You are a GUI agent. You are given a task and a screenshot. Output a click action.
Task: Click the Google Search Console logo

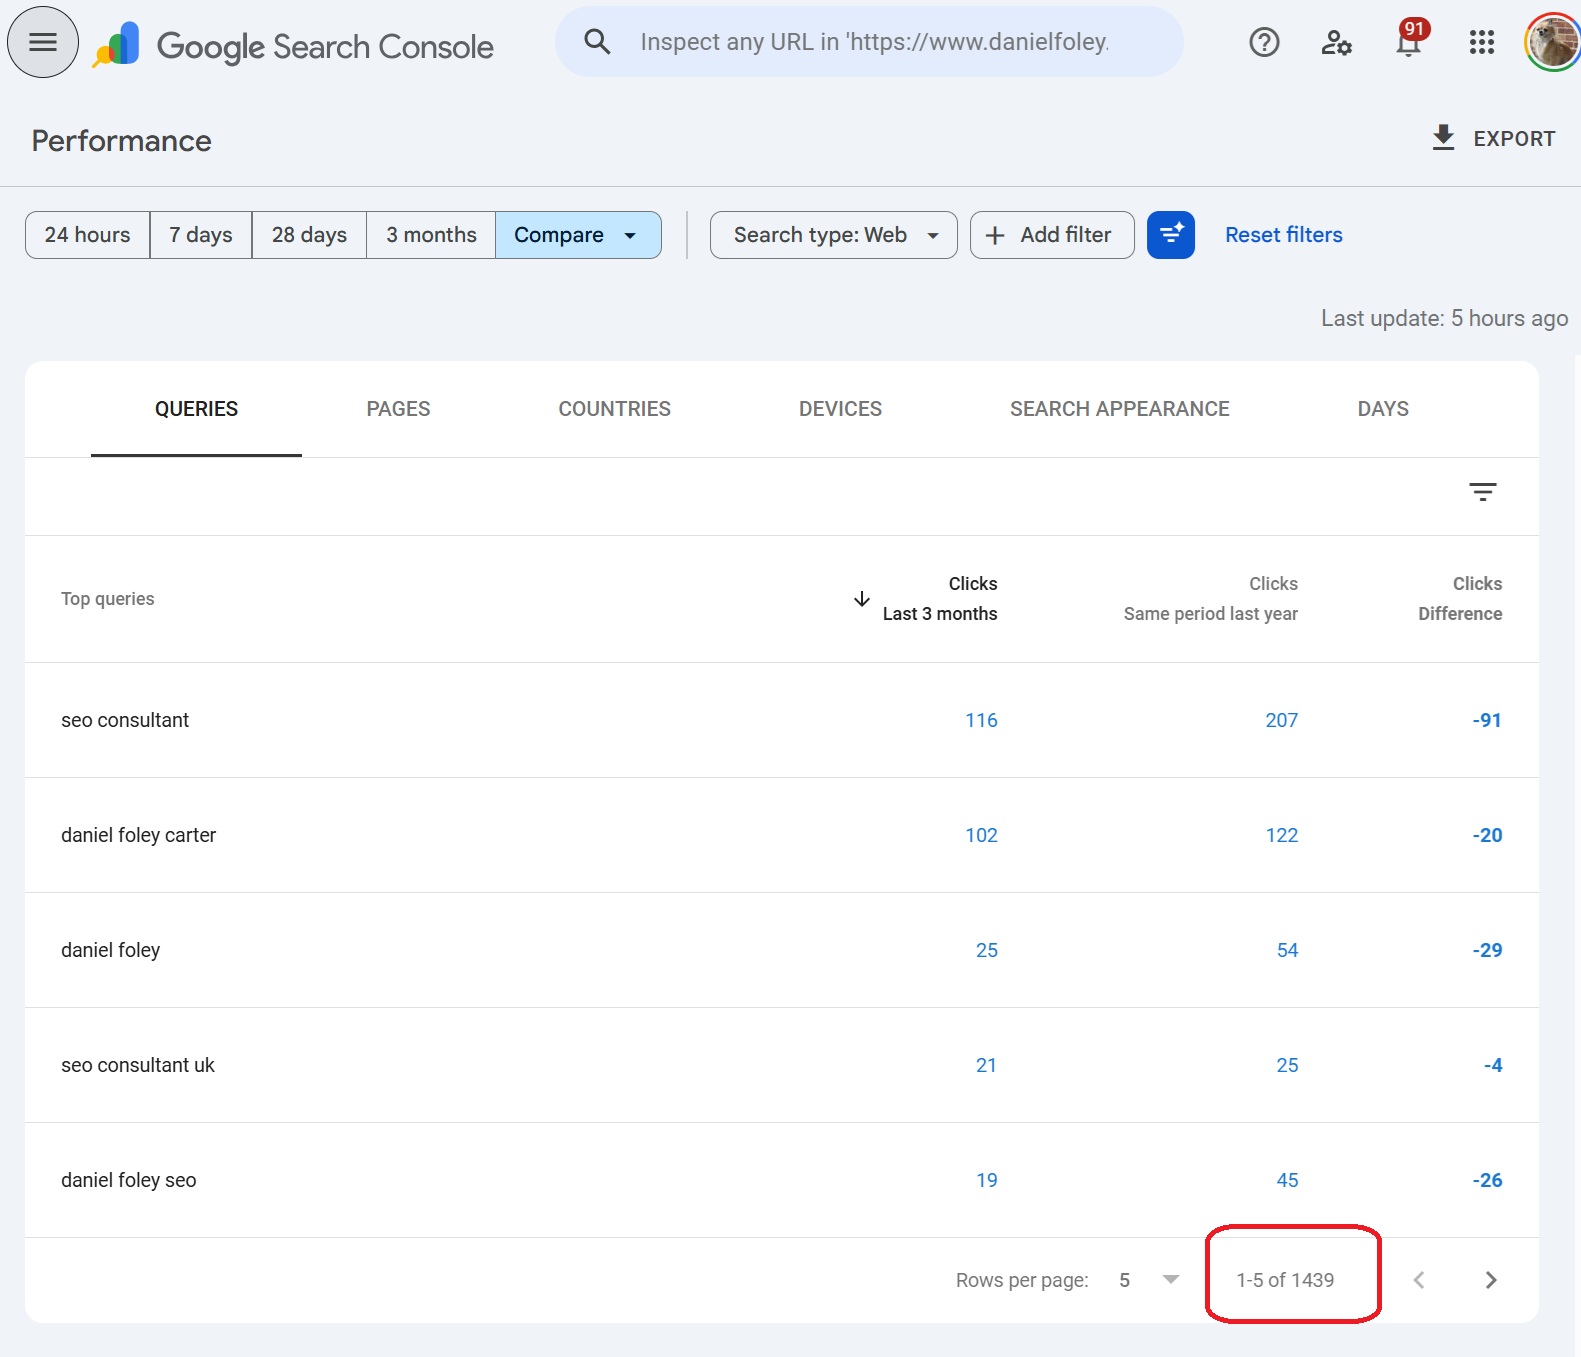293,46
